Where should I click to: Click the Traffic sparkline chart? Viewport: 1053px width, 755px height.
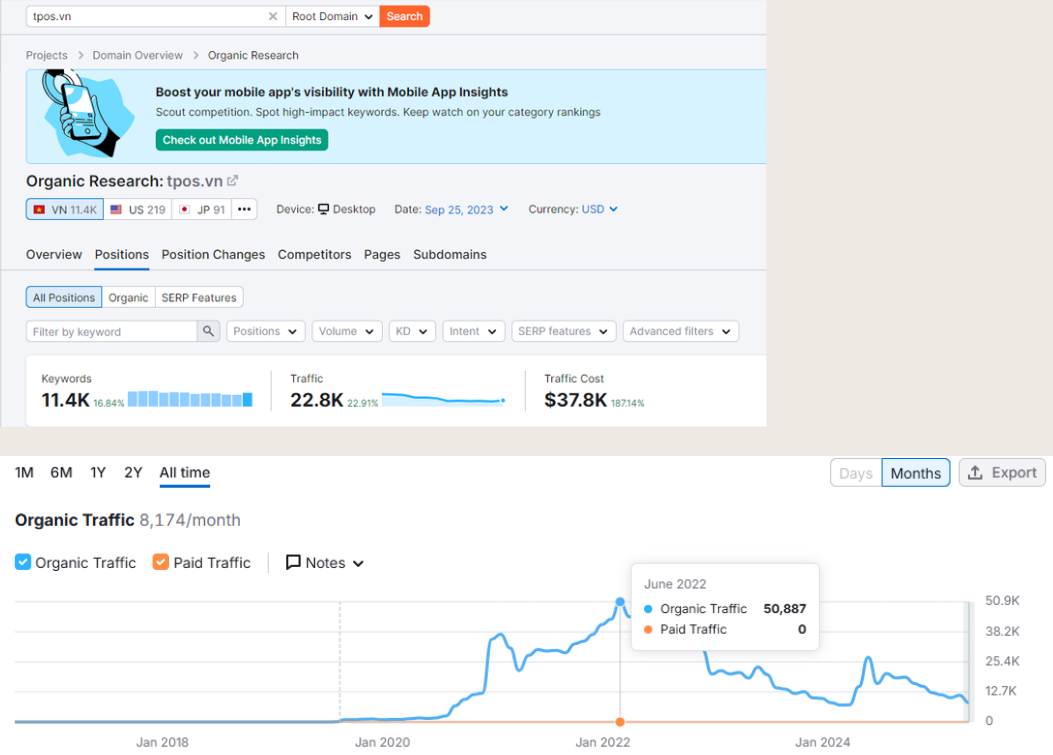click(x=443, y=400)
